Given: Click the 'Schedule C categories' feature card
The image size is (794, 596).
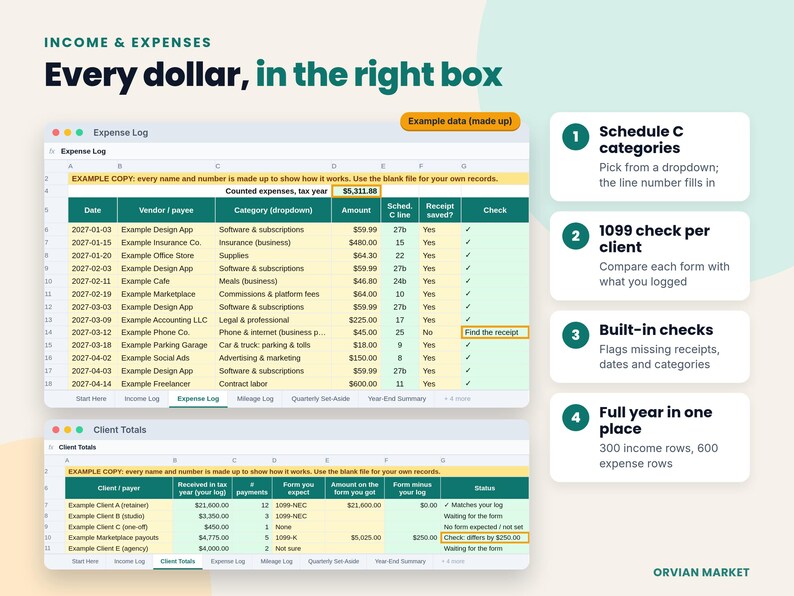Looking at the screenshot, I should [650, 156].
